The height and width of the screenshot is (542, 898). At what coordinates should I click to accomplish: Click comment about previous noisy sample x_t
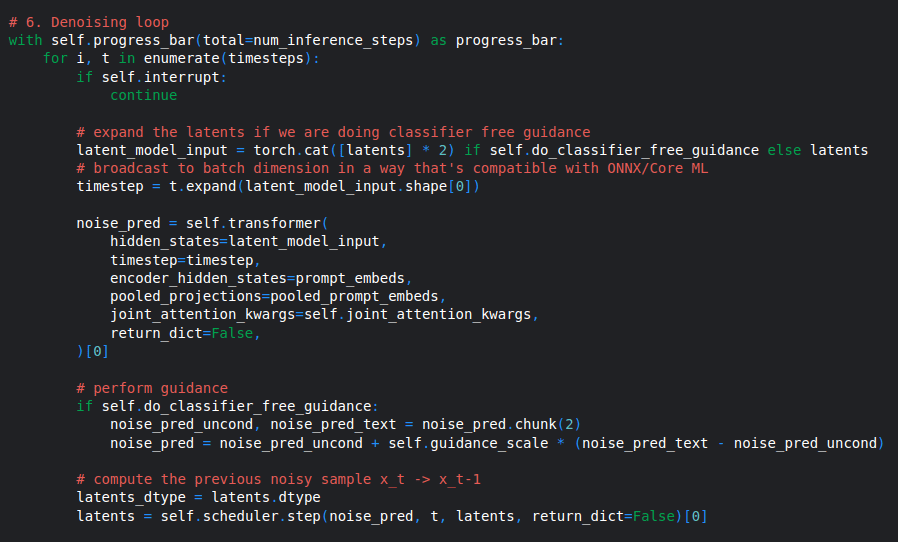[278, 480]
